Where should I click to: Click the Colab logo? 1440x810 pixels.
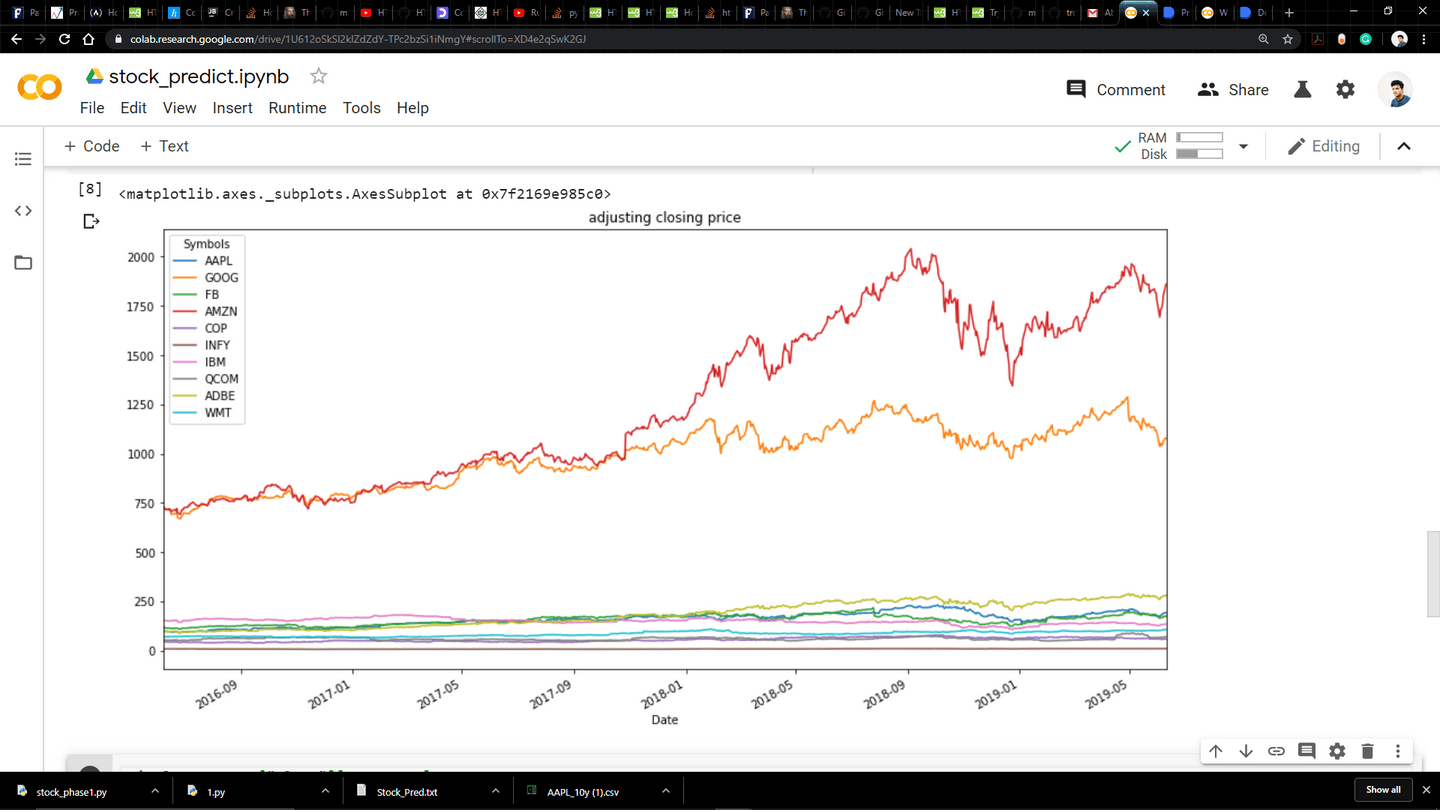[40, 88]
